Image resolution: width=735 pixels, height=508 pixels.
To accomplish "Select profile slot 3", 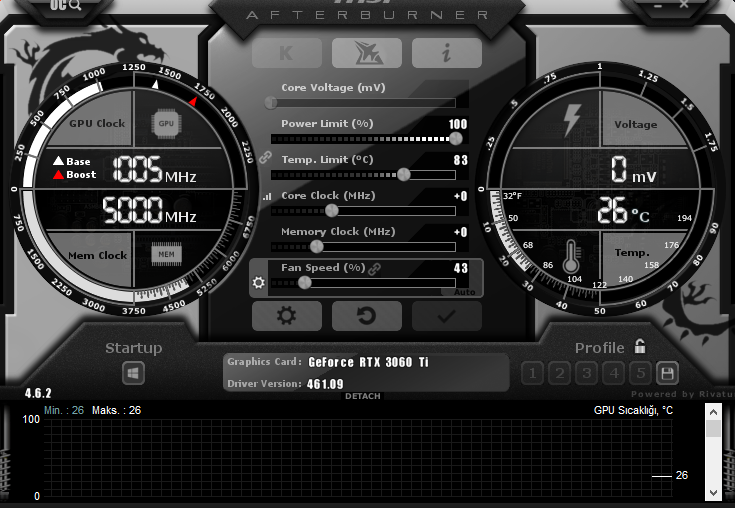I will coord(586,374).
